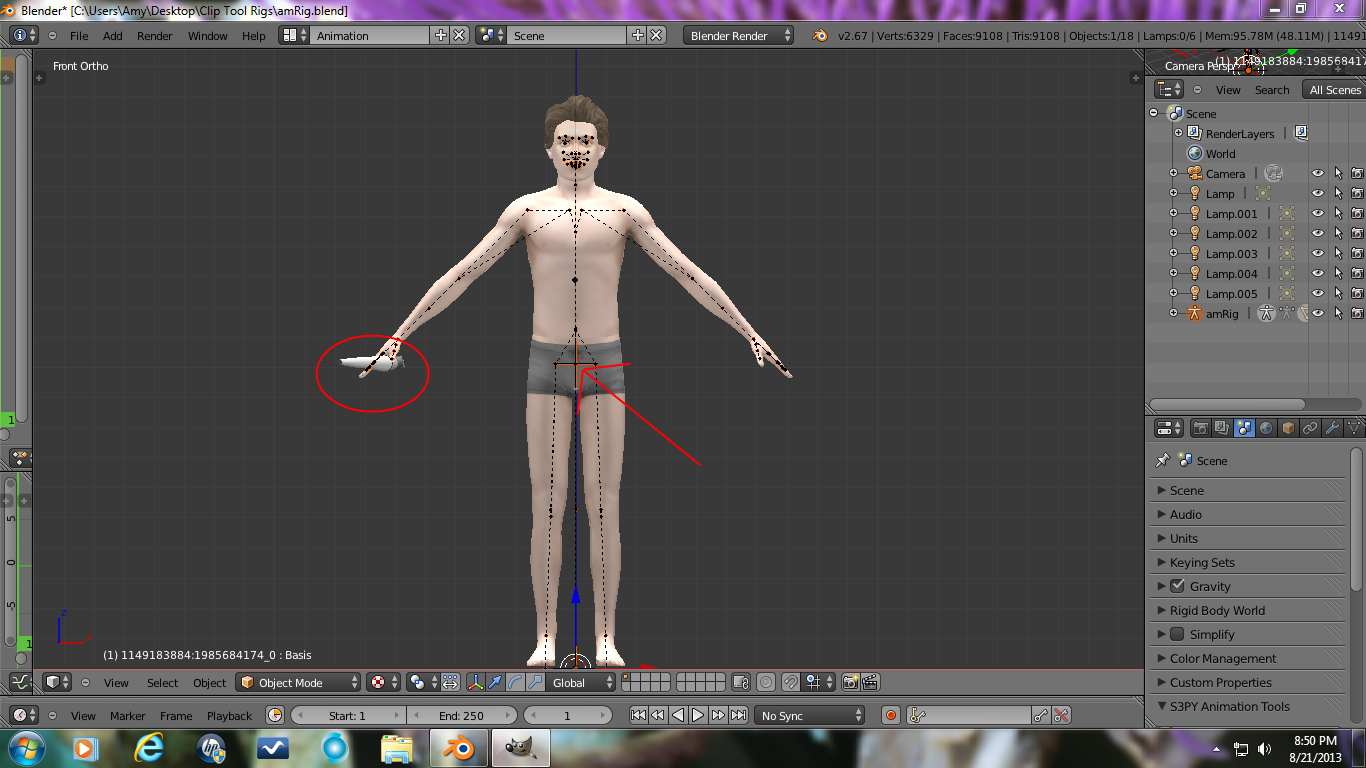Click Play Animation in reverse button
This screenshot has height=768, width=1366.
(678, 715)
